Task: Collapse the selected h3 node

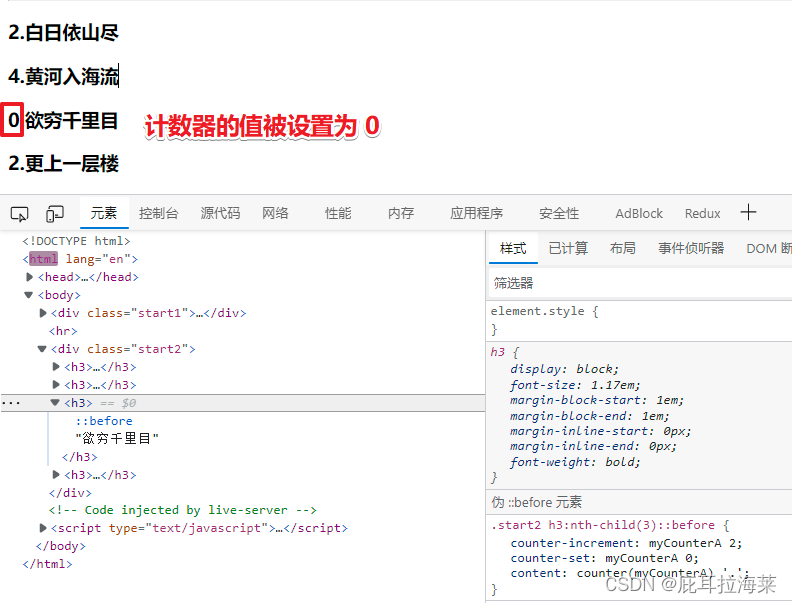Action: pos(55,403)
